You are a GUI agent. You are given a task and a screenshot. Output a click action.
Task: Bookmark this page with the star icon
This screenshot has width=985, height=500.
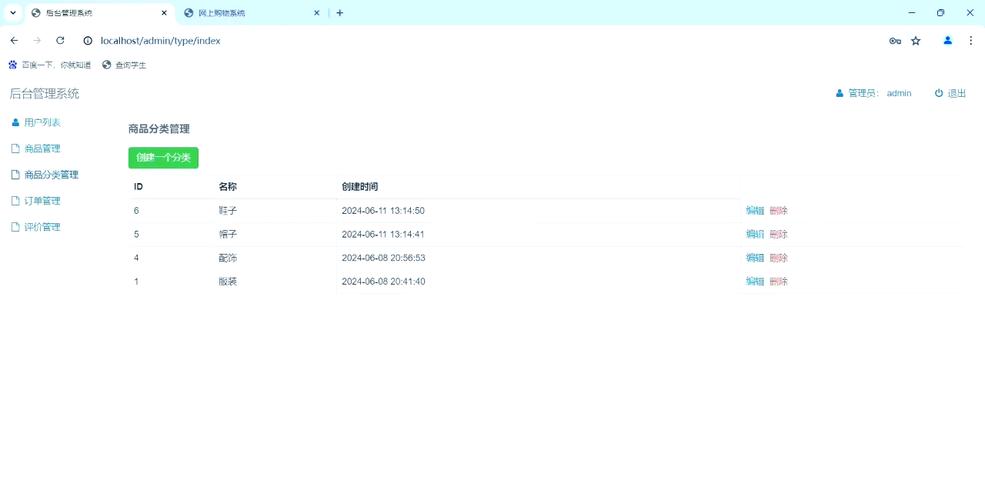tap(916, 41)
